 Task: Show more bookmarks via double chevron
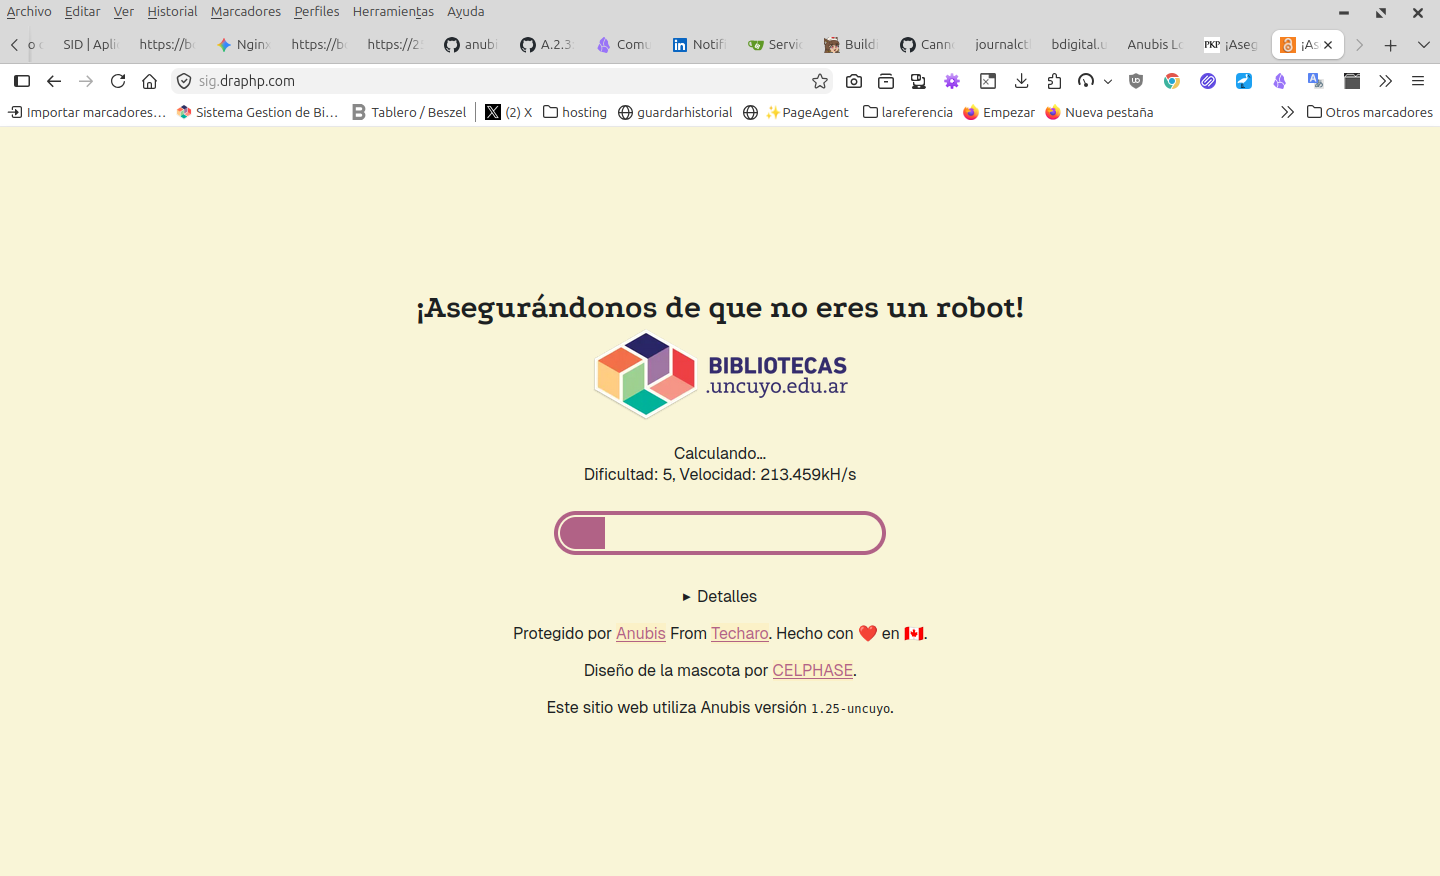coord(1287,112)
